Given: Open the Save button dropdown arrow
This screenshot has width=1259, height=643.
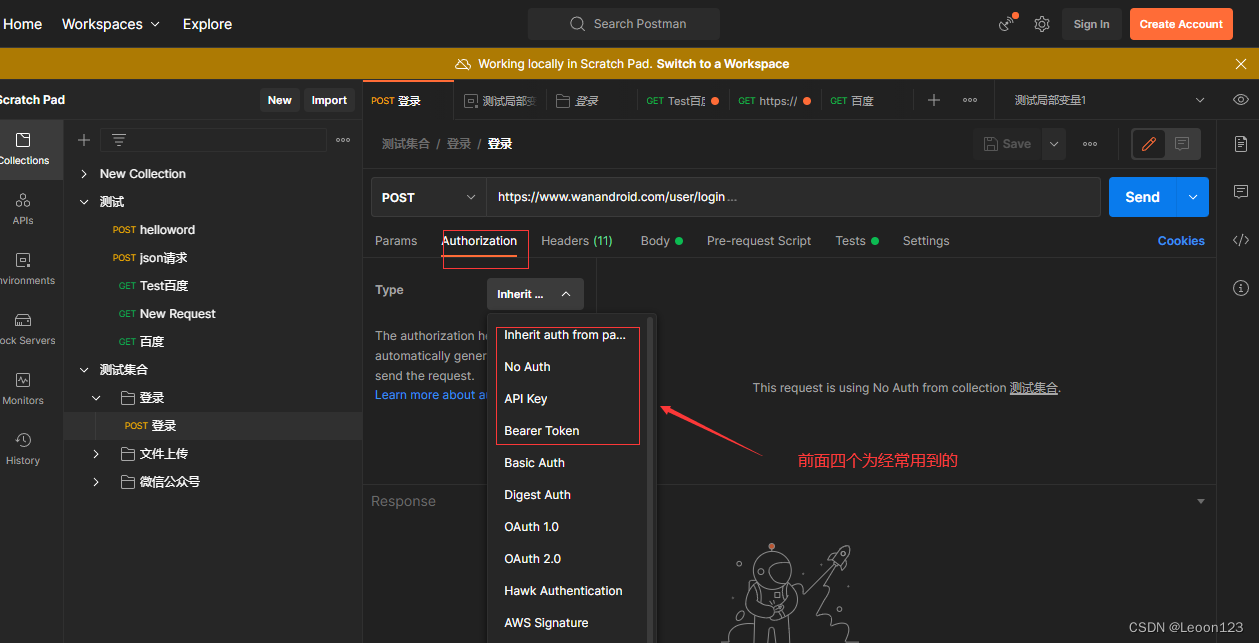Looking at the screenshot, I should 1053,144.
